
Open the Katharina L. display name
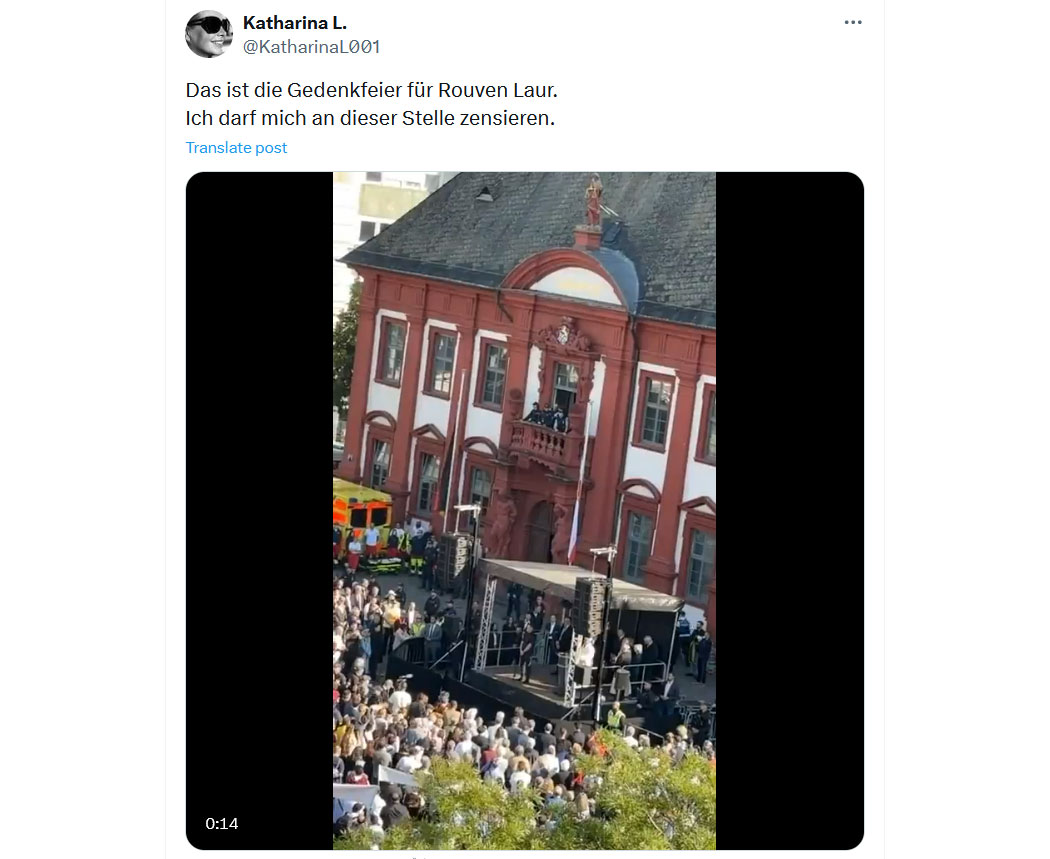point(295,23)
